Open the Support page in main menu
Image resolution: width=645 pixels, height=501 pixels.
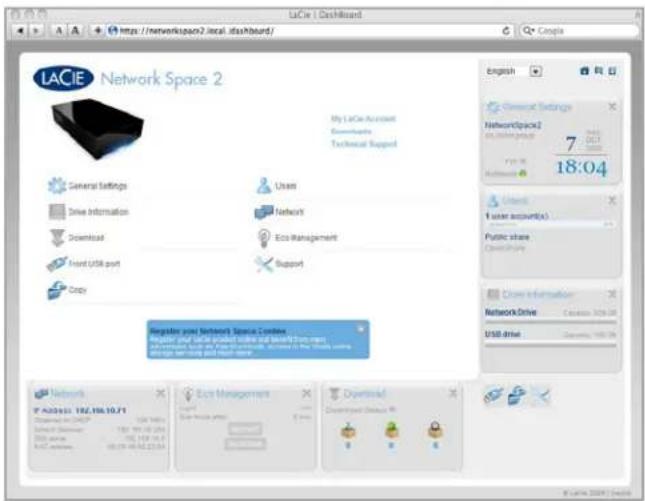click(x=279, y=264)
